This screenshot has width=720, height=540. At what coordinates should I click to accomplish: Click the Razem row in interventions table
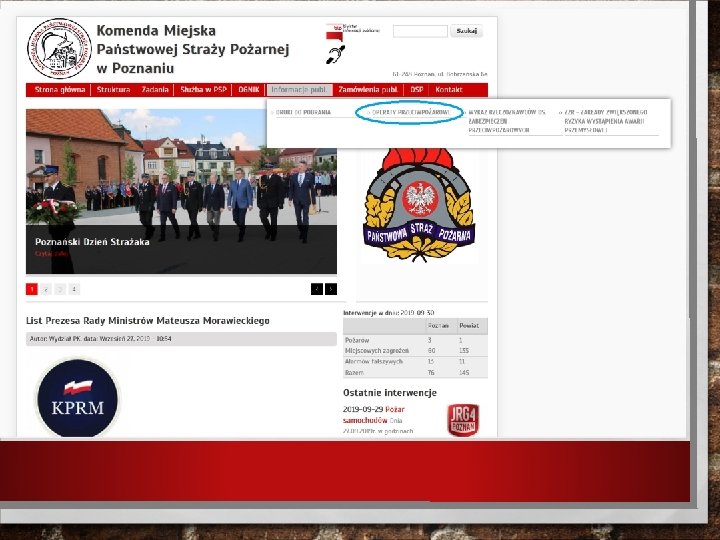416,373
